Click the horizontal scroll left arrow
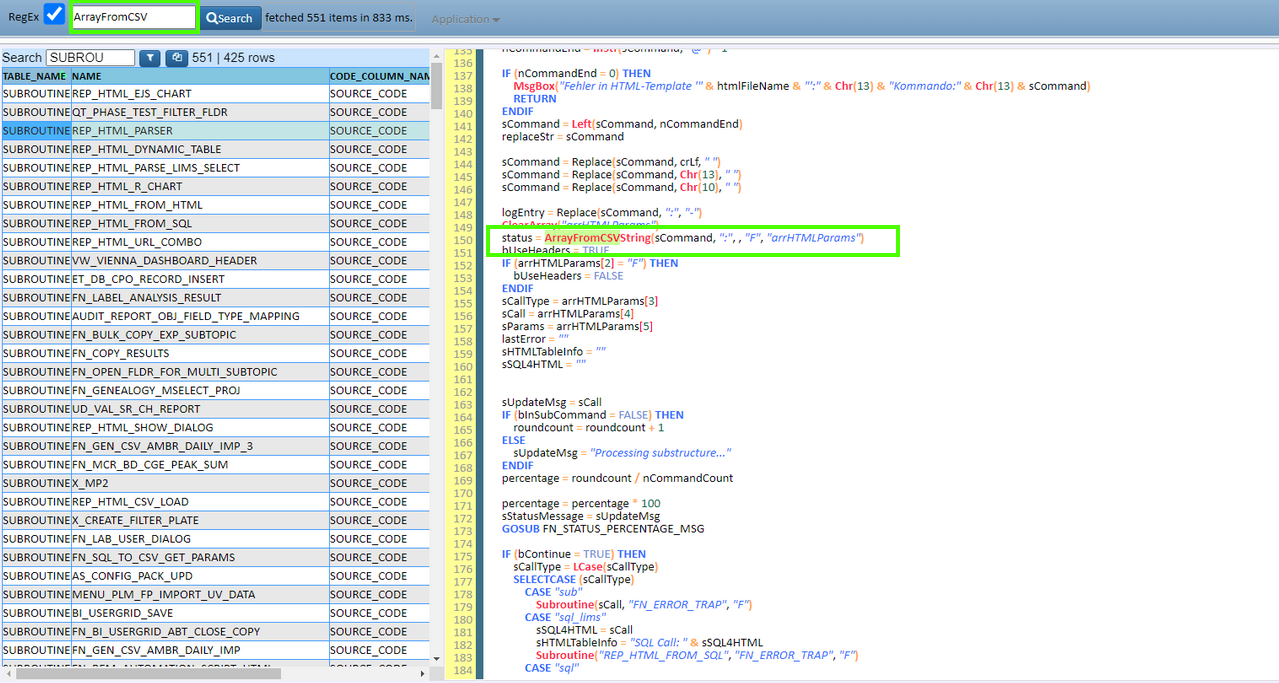Screen dimensions: 1279x683 pyautogui.click(x=8, y=673)
